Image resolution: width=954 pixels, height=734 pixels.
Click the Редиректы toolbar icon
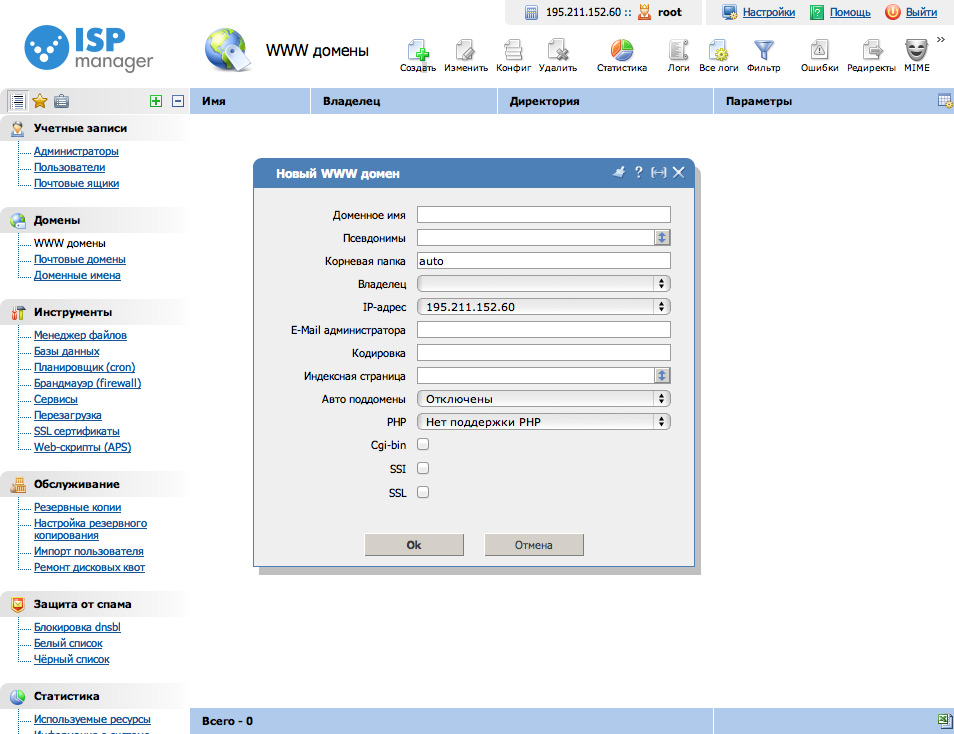871,52
